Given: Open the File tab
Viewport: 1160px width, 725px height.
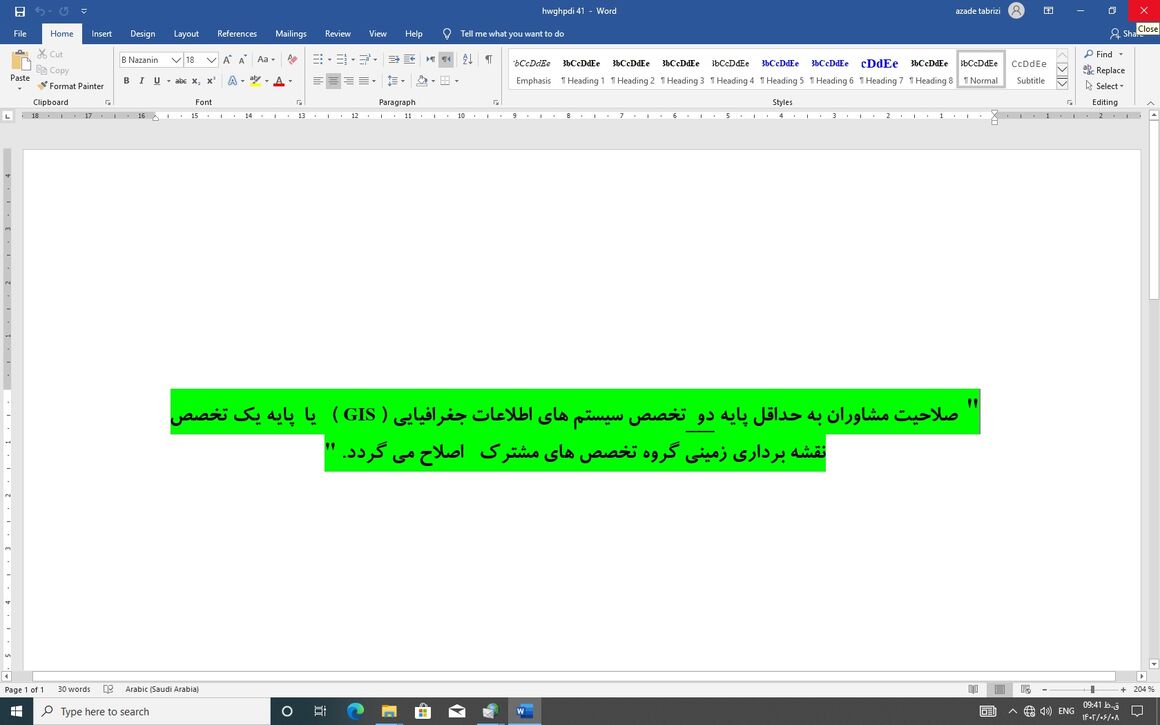Looking at the screenshot, I should 20,34.
